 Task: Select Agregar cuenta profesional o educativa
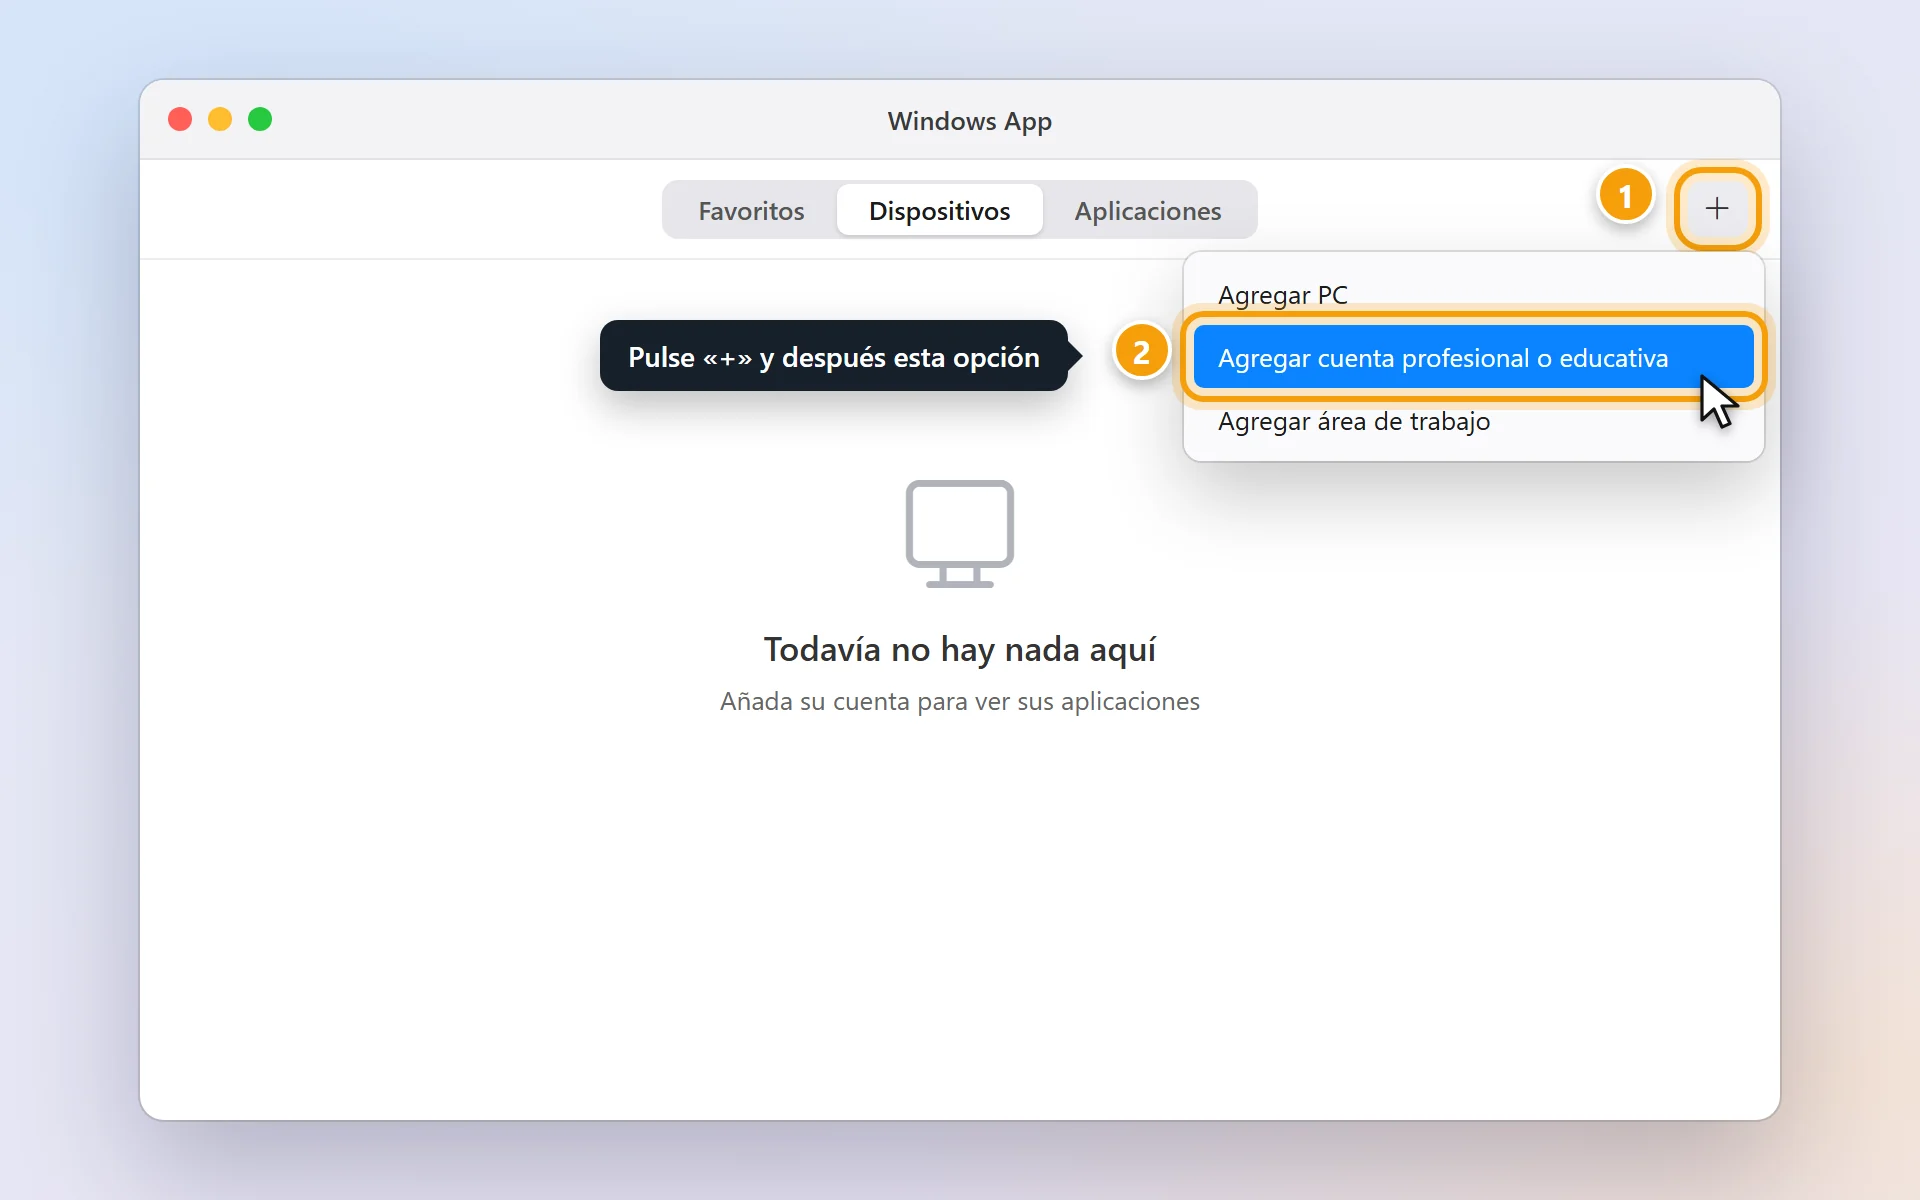(1473, 357)
